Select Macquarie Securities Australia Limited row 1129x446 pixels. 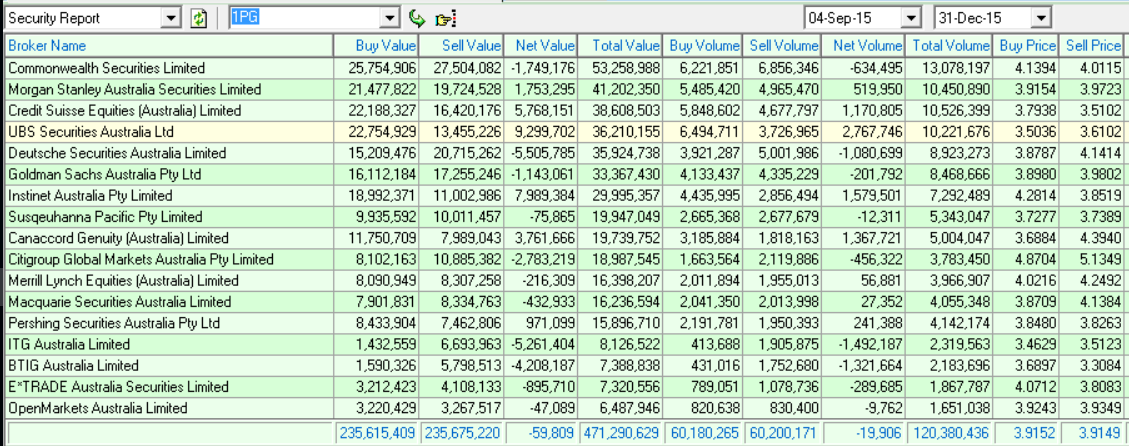(x=564, y=302)
